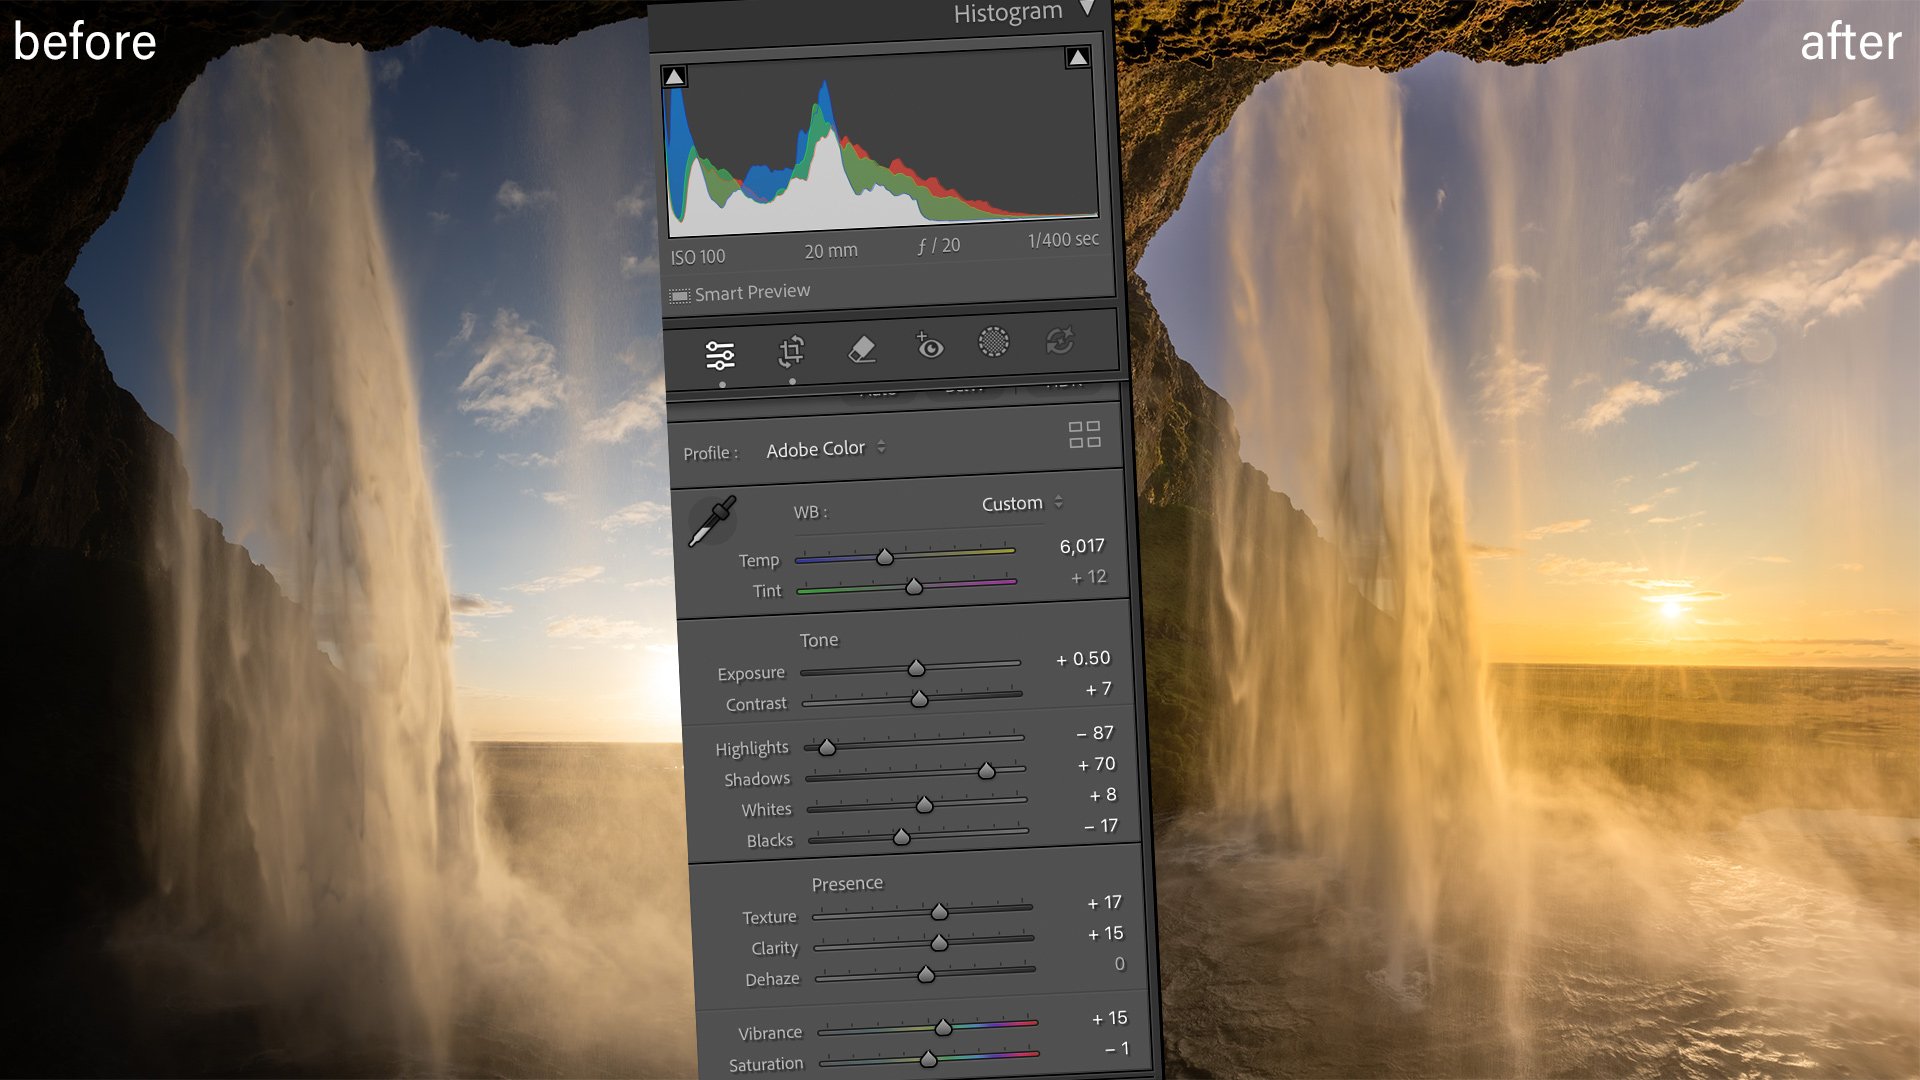Screen dimensions: 1920x1080
Task: Open the WB Custom preset dropdown
Action: pos(1022,503)
